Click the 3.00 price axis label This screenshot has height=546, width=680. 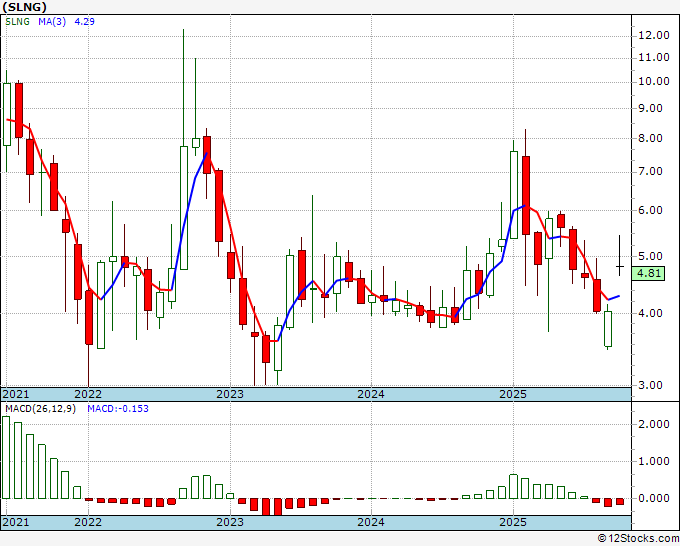tap(651, 385)
